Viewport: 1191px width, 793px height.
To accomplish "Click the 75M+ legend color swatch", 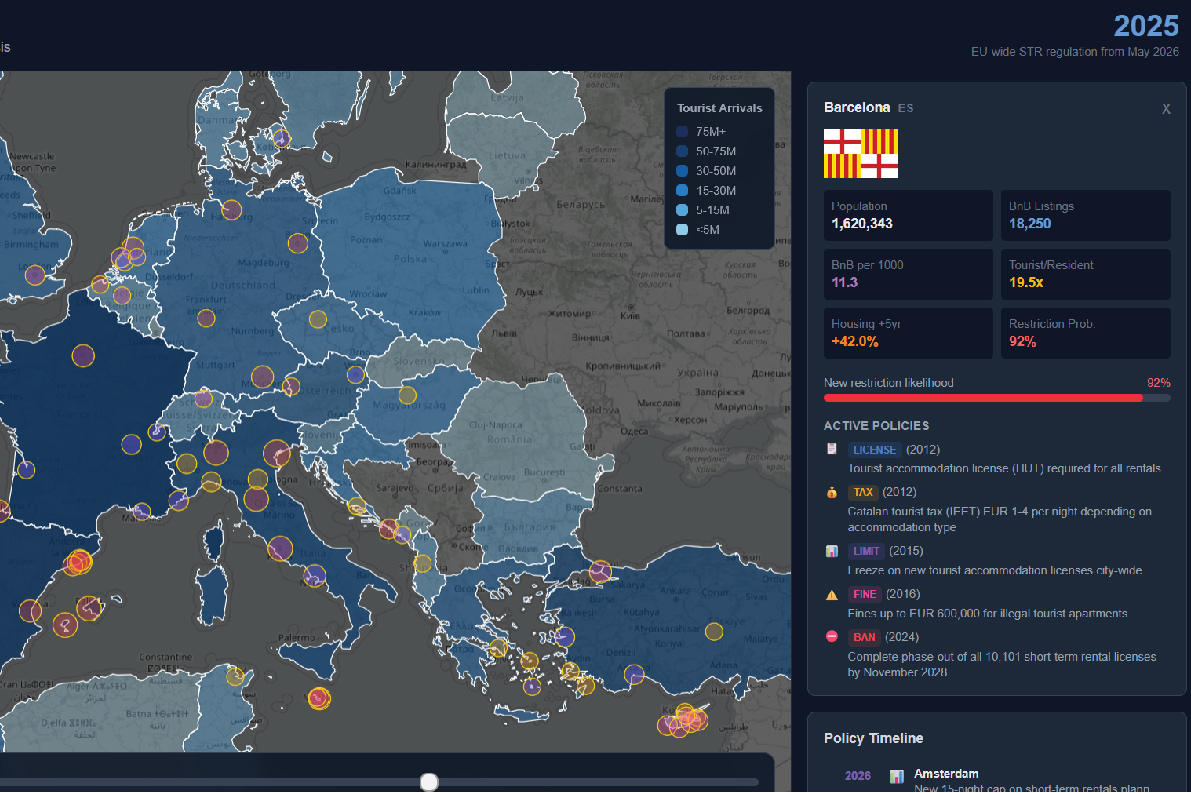I will click(682, 132).
